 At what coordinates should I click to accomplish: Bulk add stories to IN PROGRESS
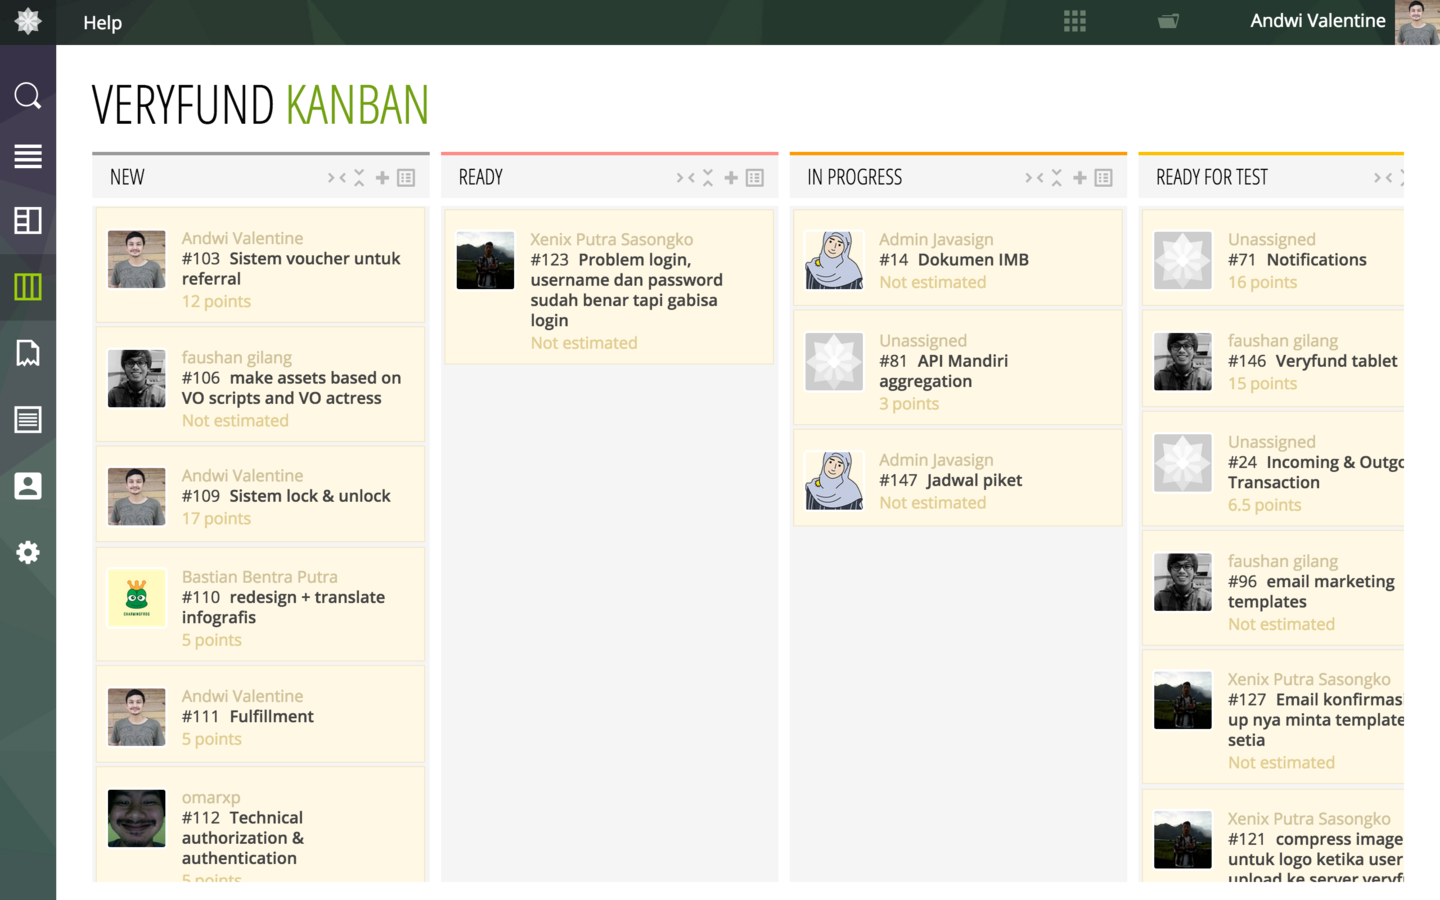pyautogui.click(x=1104, y=178)
